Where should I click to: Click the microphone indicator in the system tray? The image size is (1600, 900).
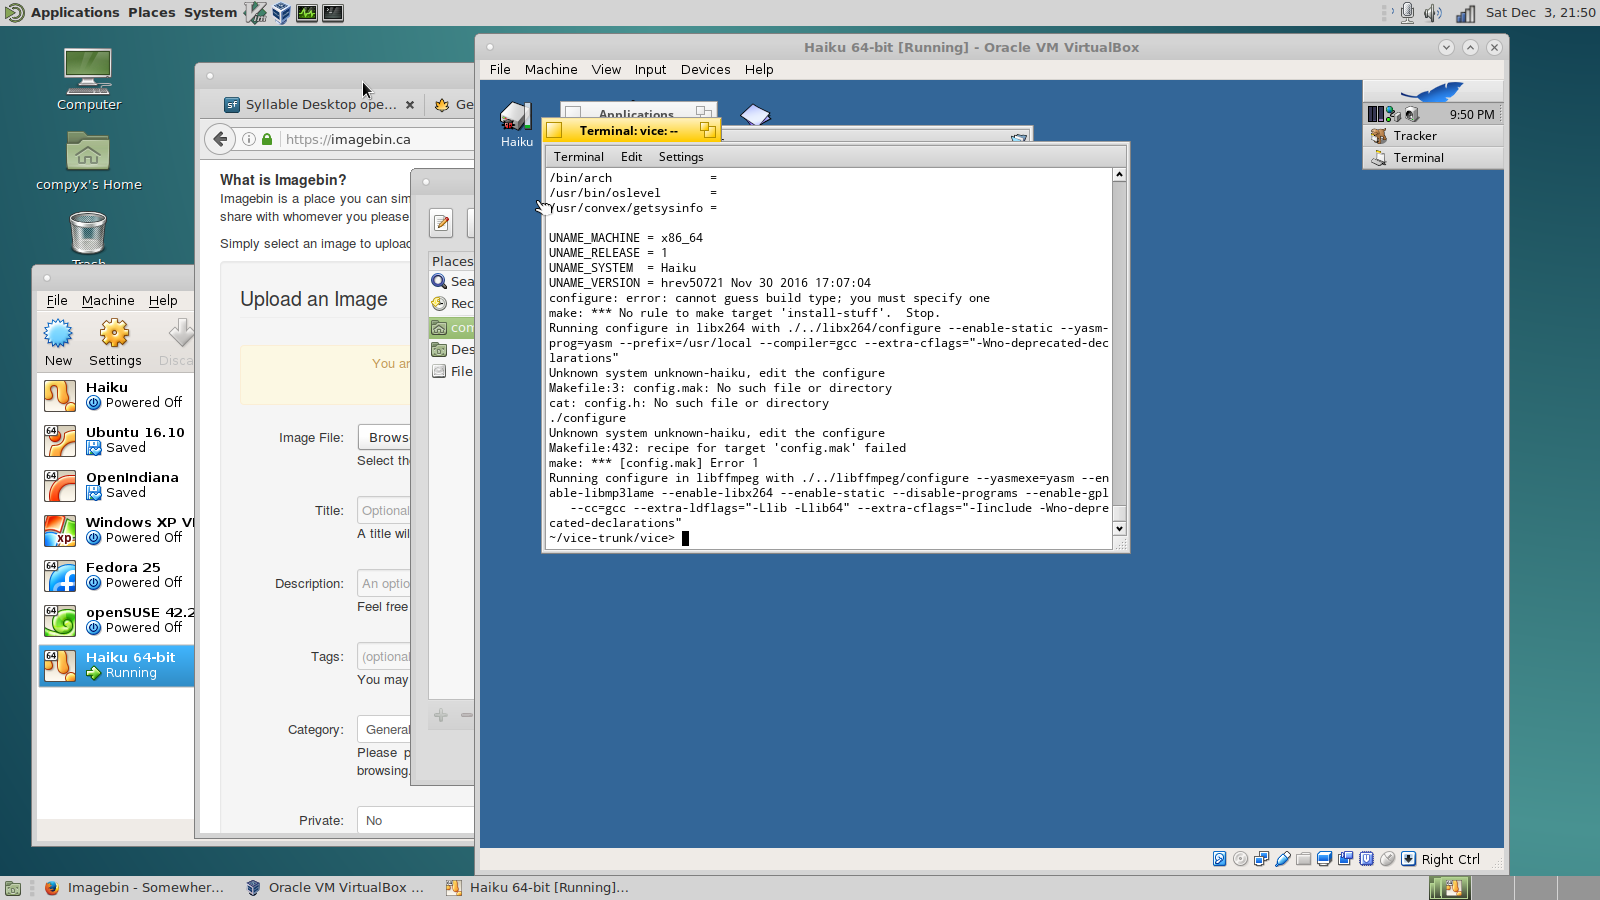tap(1407, 13)
